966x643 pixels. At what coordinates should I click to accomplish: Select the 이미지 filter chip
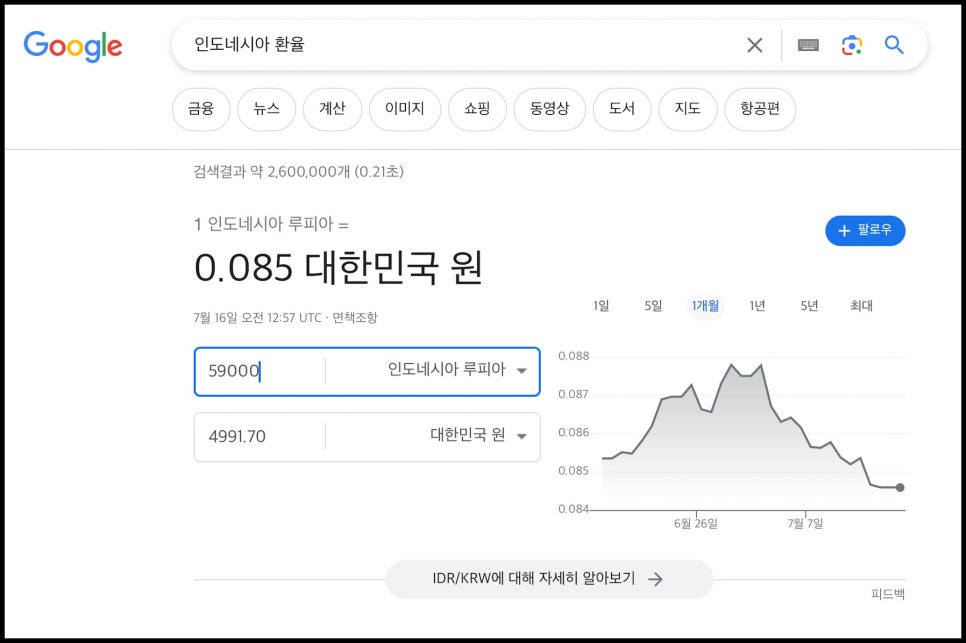point(405,109)
